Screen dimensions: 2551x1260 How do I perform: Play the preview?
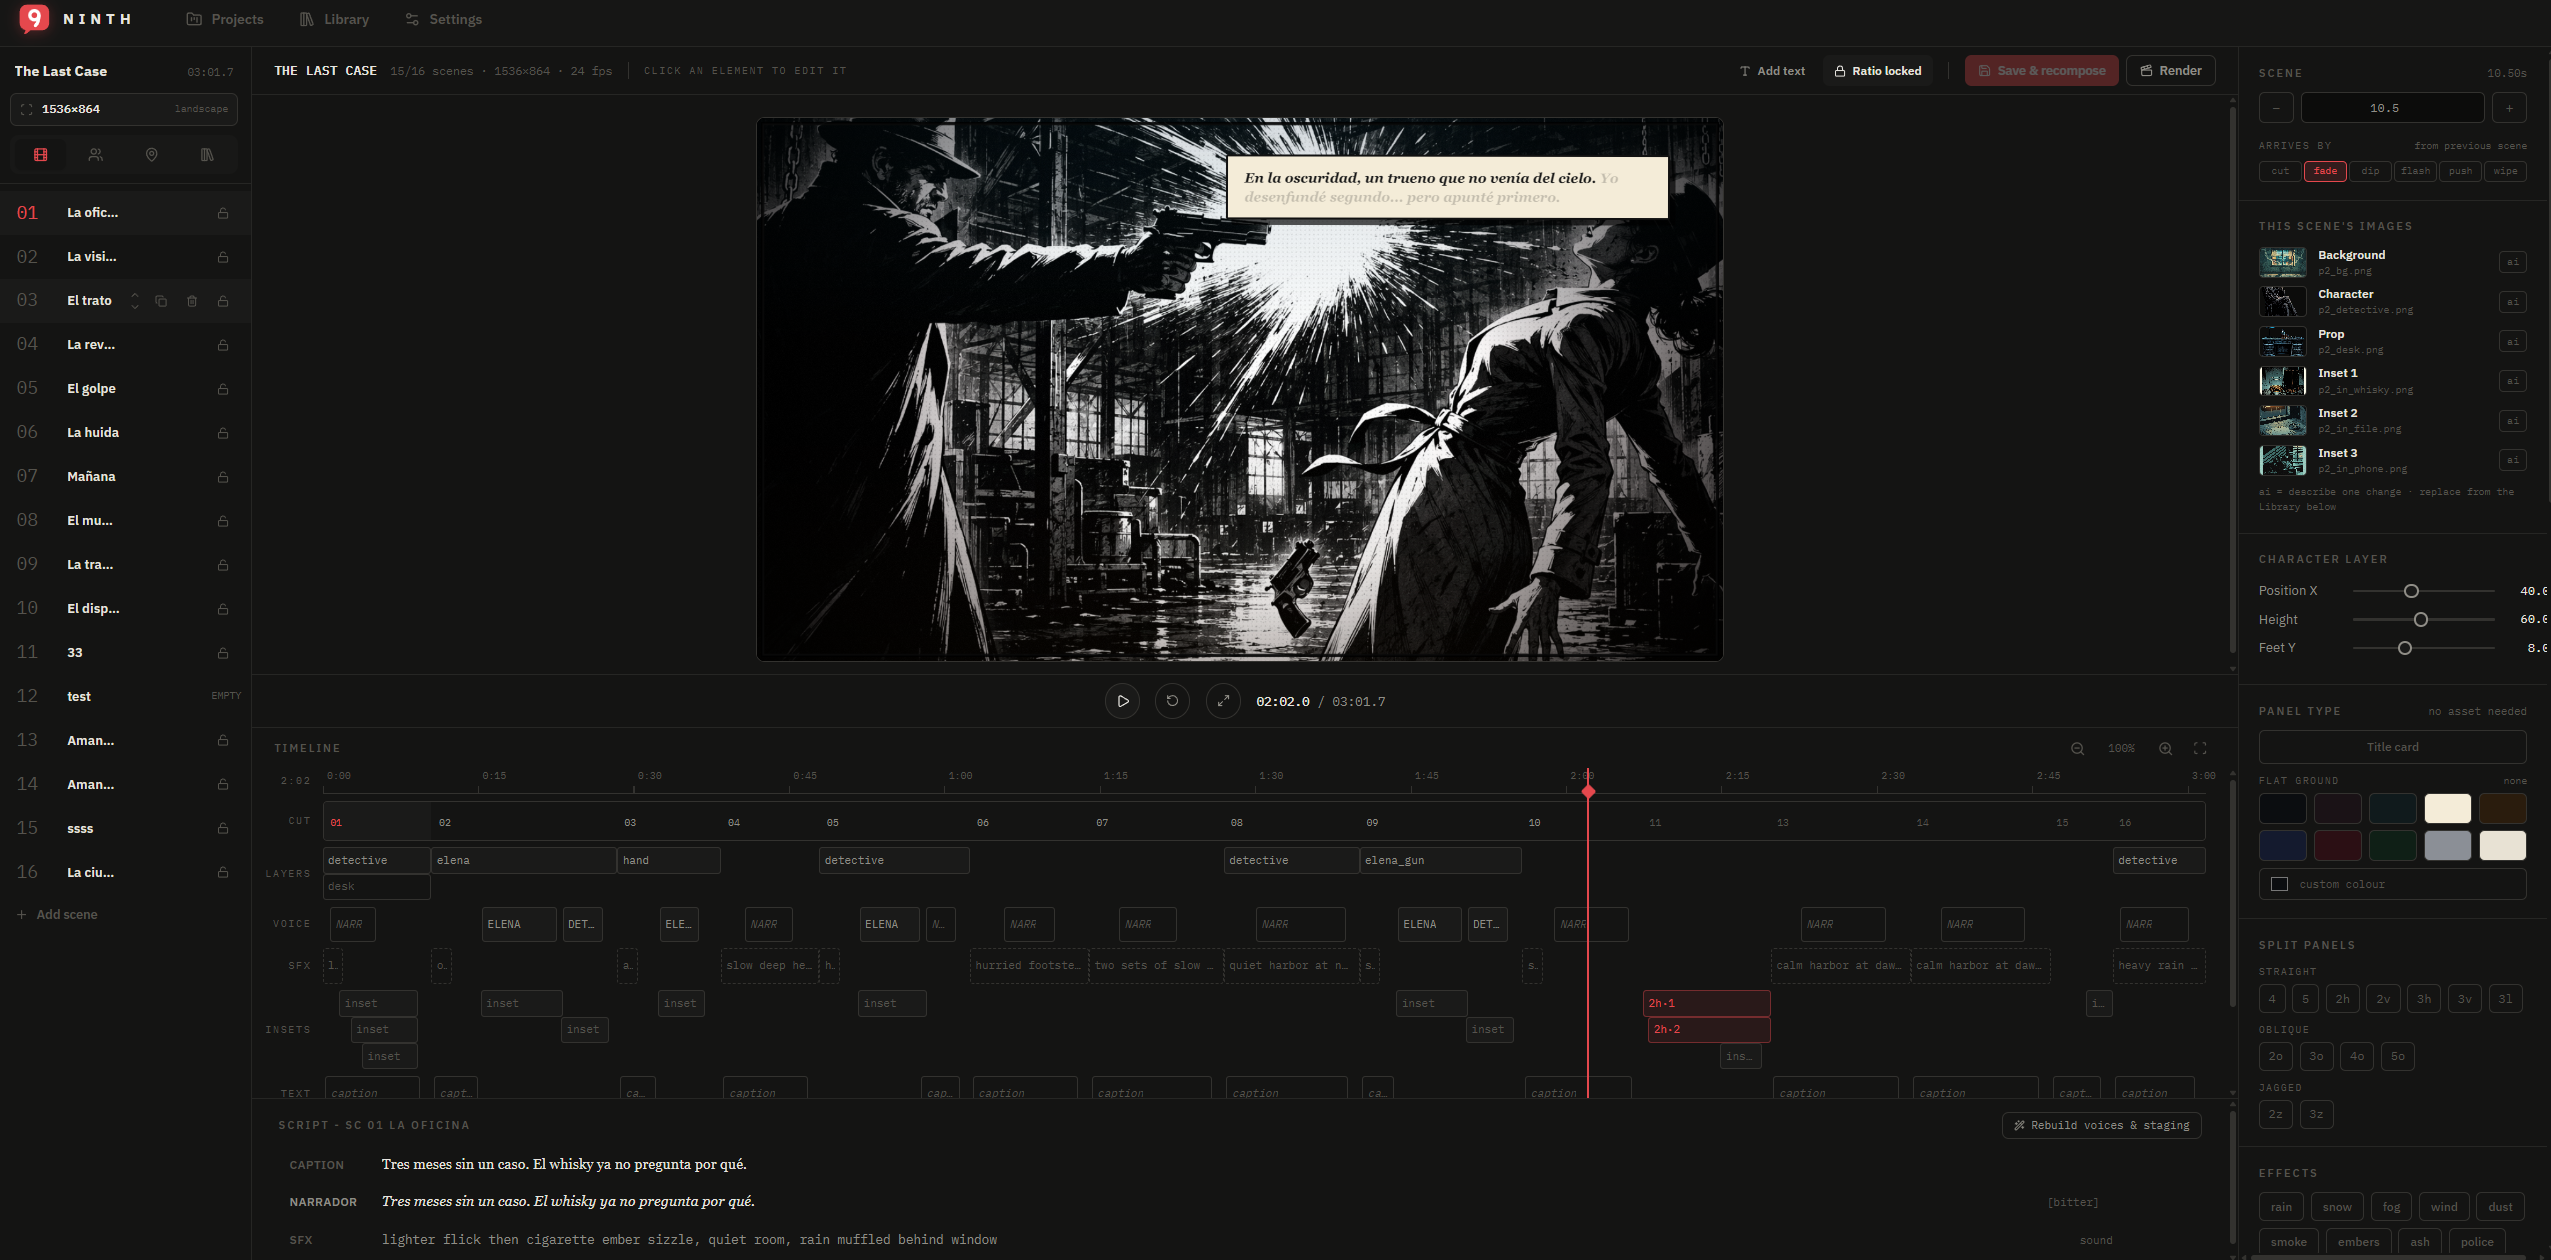(x=1122, y=701)
